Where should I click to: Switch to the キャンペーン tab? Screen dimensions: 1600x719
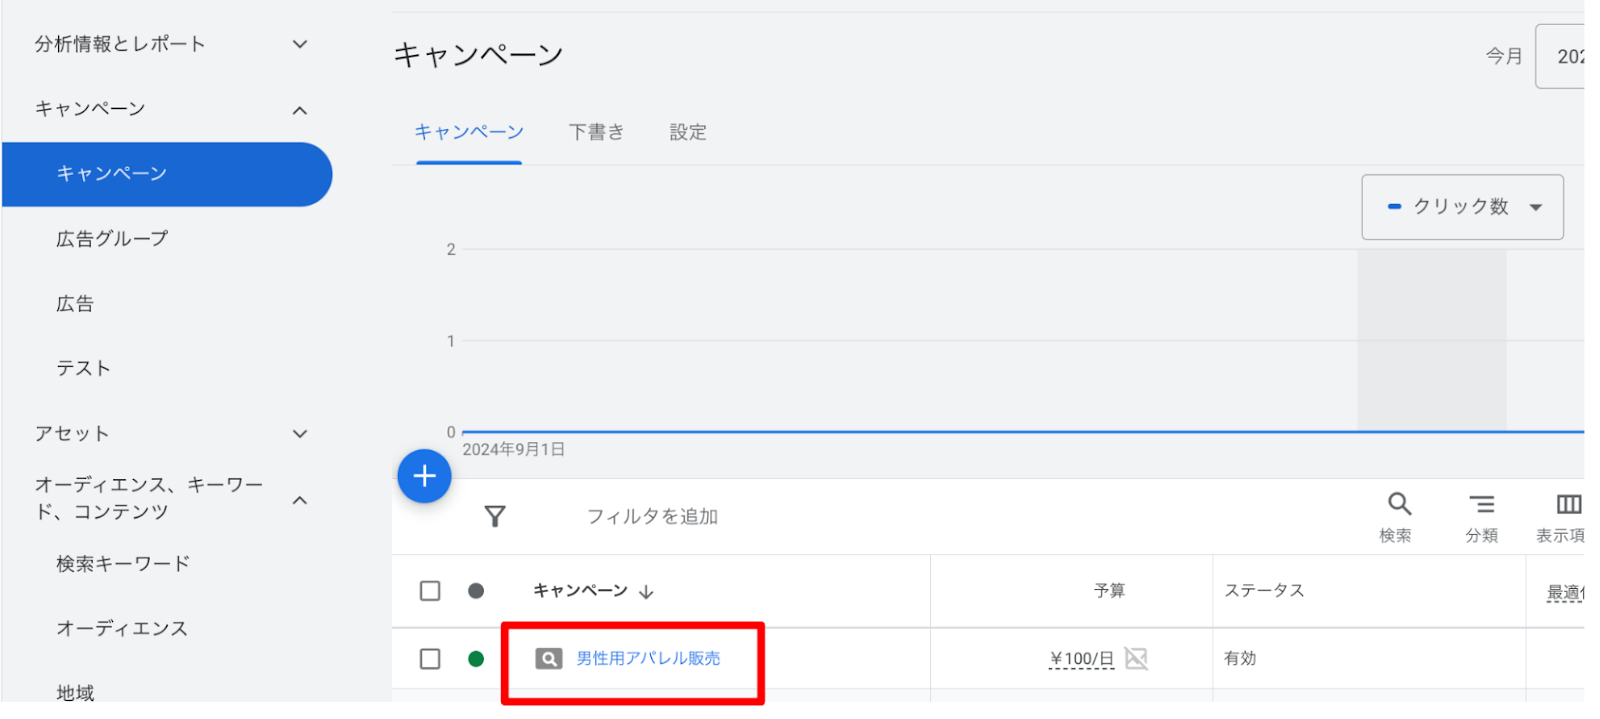tap(469, 132)
